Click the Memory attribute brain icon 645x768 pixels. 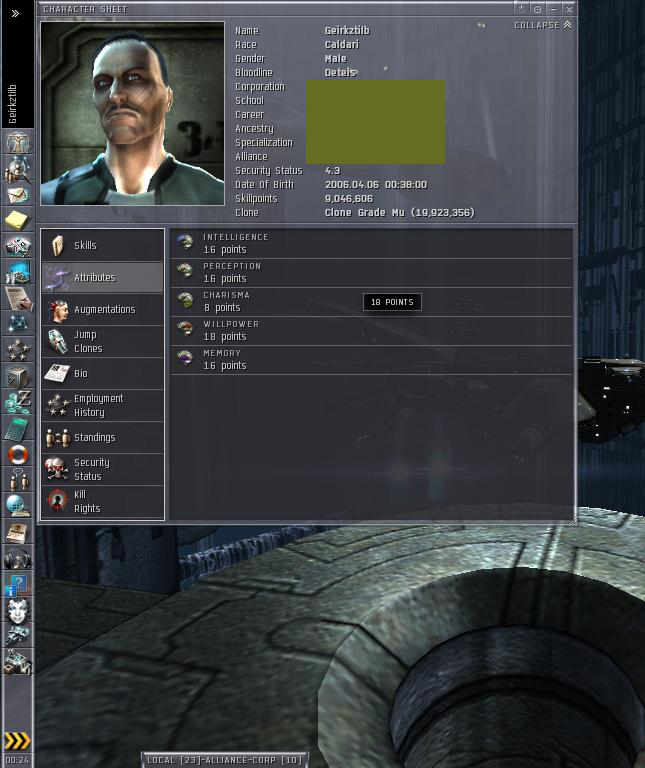185,358
